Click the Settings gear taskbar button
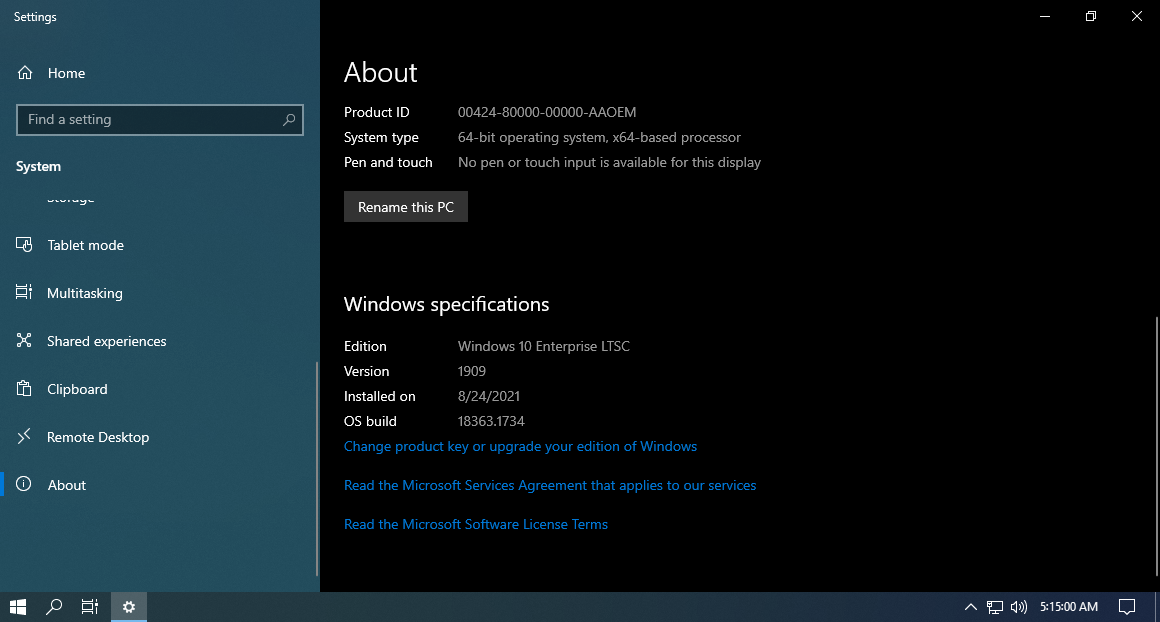The width and height of the screenshot is (1160, 622). coord(129,607)
